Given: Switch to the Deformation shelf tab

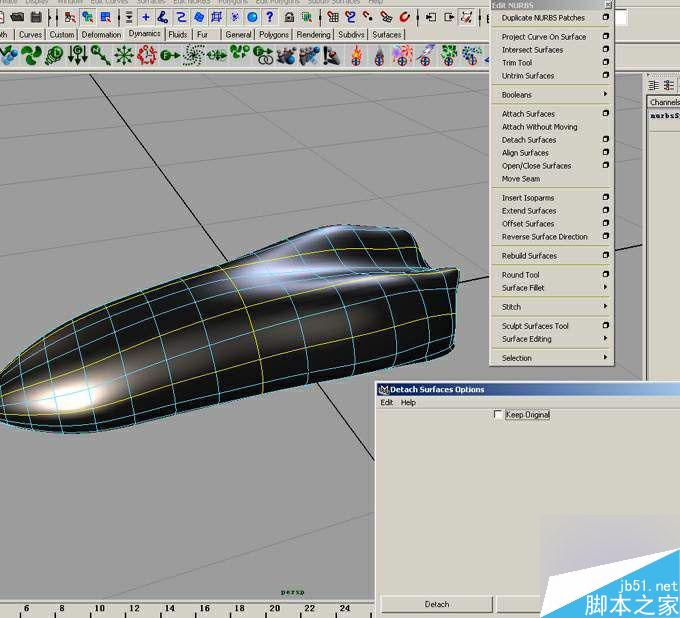Looking at the screenshot, I should click(101, 35).
